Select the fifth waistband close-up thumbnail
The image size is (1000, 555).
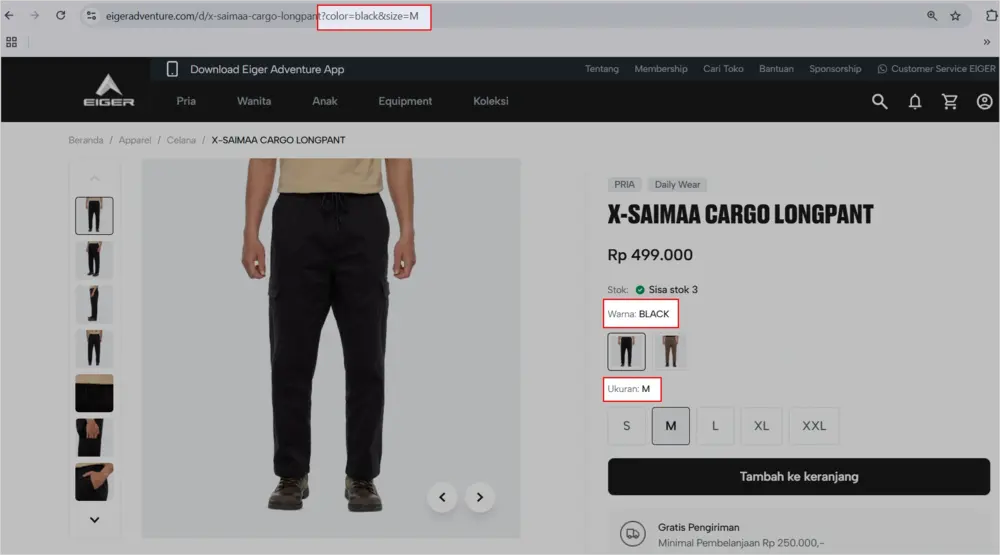tap(94, 393)
